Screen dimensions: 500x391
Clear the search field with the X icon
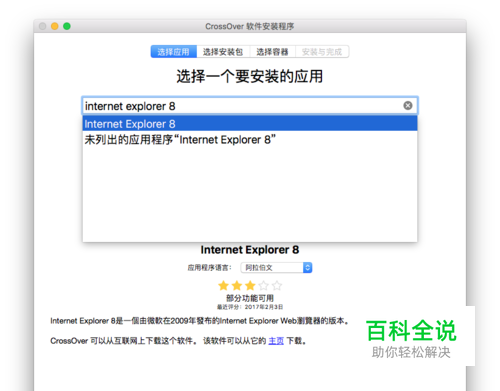tap(408, 106)
